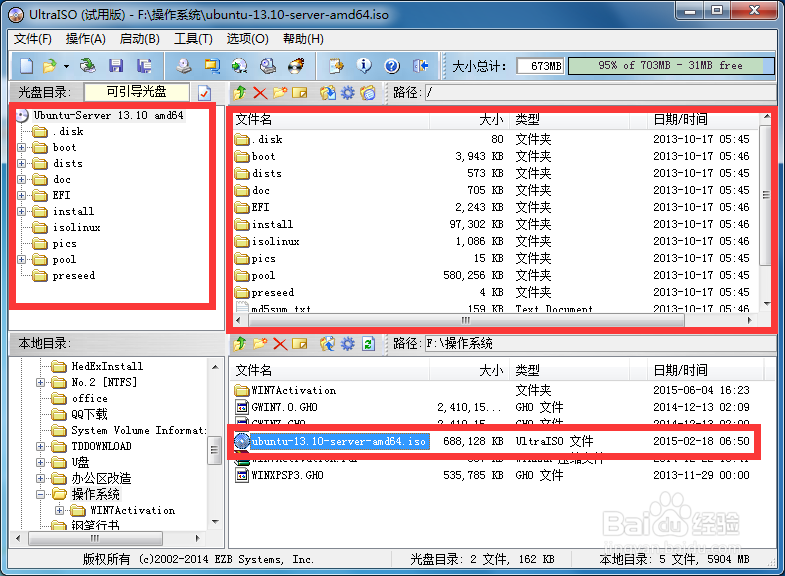Expand the pool folder tree node
Viewport: 785px width, 576px height.
[x=22, y=260]
